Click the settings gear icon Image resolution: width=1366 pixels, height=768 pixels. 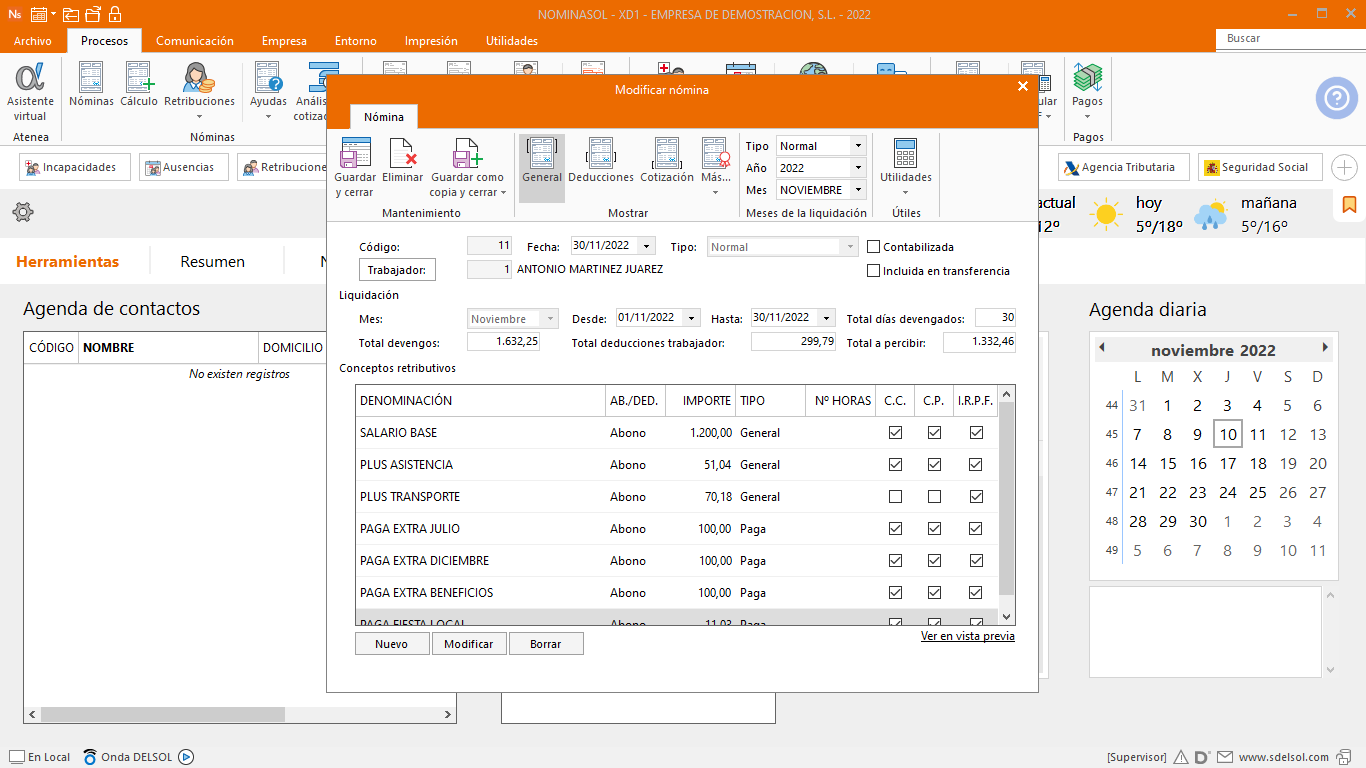pos(23,212)
